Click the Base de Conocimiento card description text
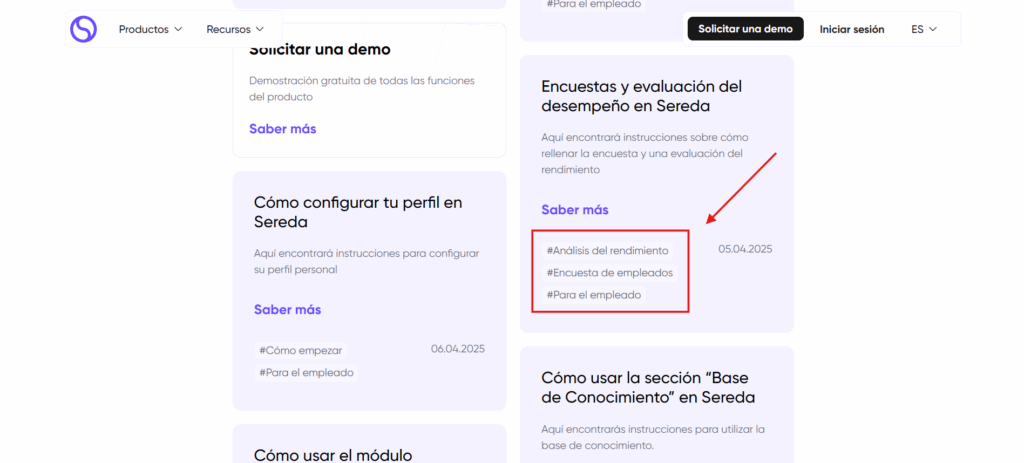 pos(652,437)
